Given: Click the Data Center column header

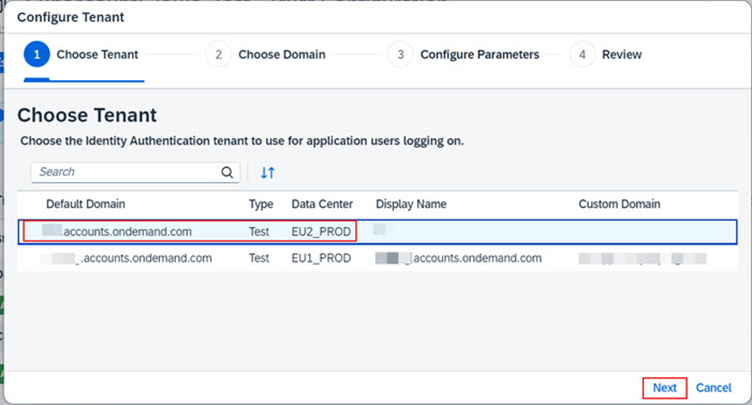Looking at the screenshot, I should (x=323, y=204).
